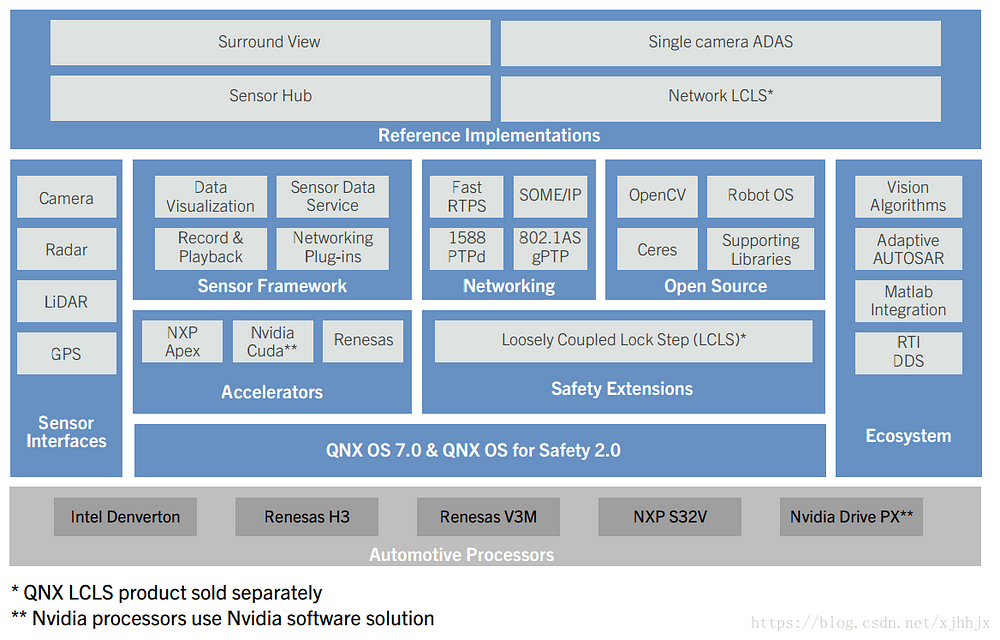
Task: Click the Robot OS box
Action: [760, 196]
